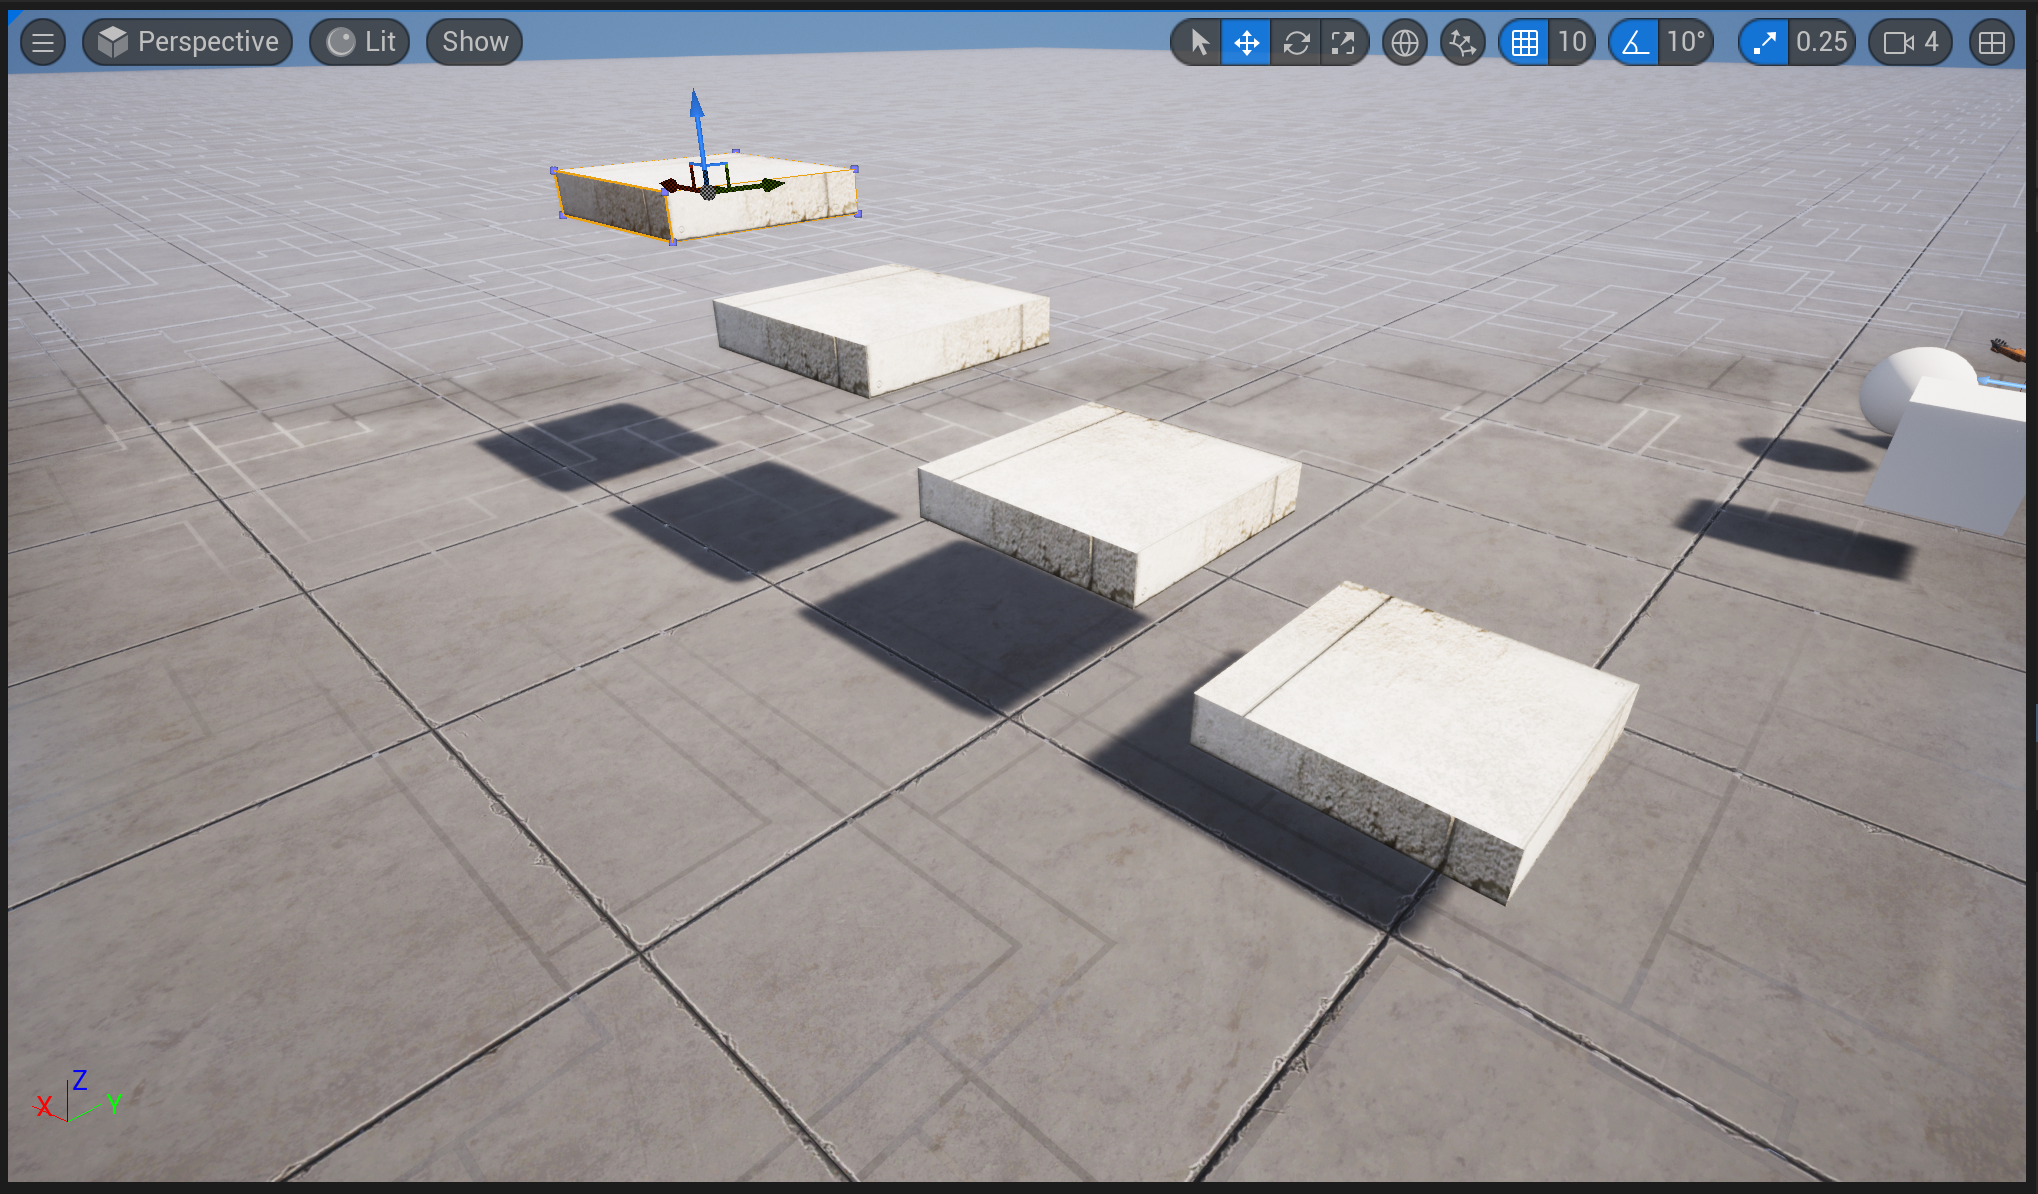Viewport: 2038px width, 1194px height.
Task: Open the Lit view mode menu
Action: click(x=360, y=42)
